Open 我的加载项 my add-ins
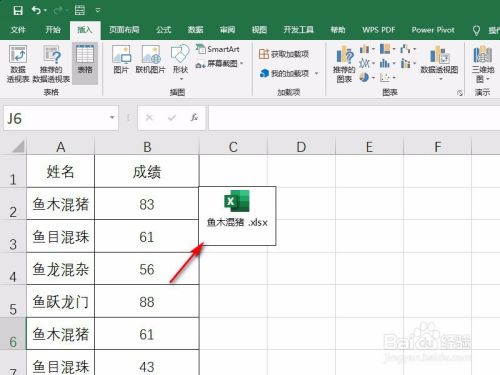Image resolution: width=500 pixels, height=375 pixels. 284,73
